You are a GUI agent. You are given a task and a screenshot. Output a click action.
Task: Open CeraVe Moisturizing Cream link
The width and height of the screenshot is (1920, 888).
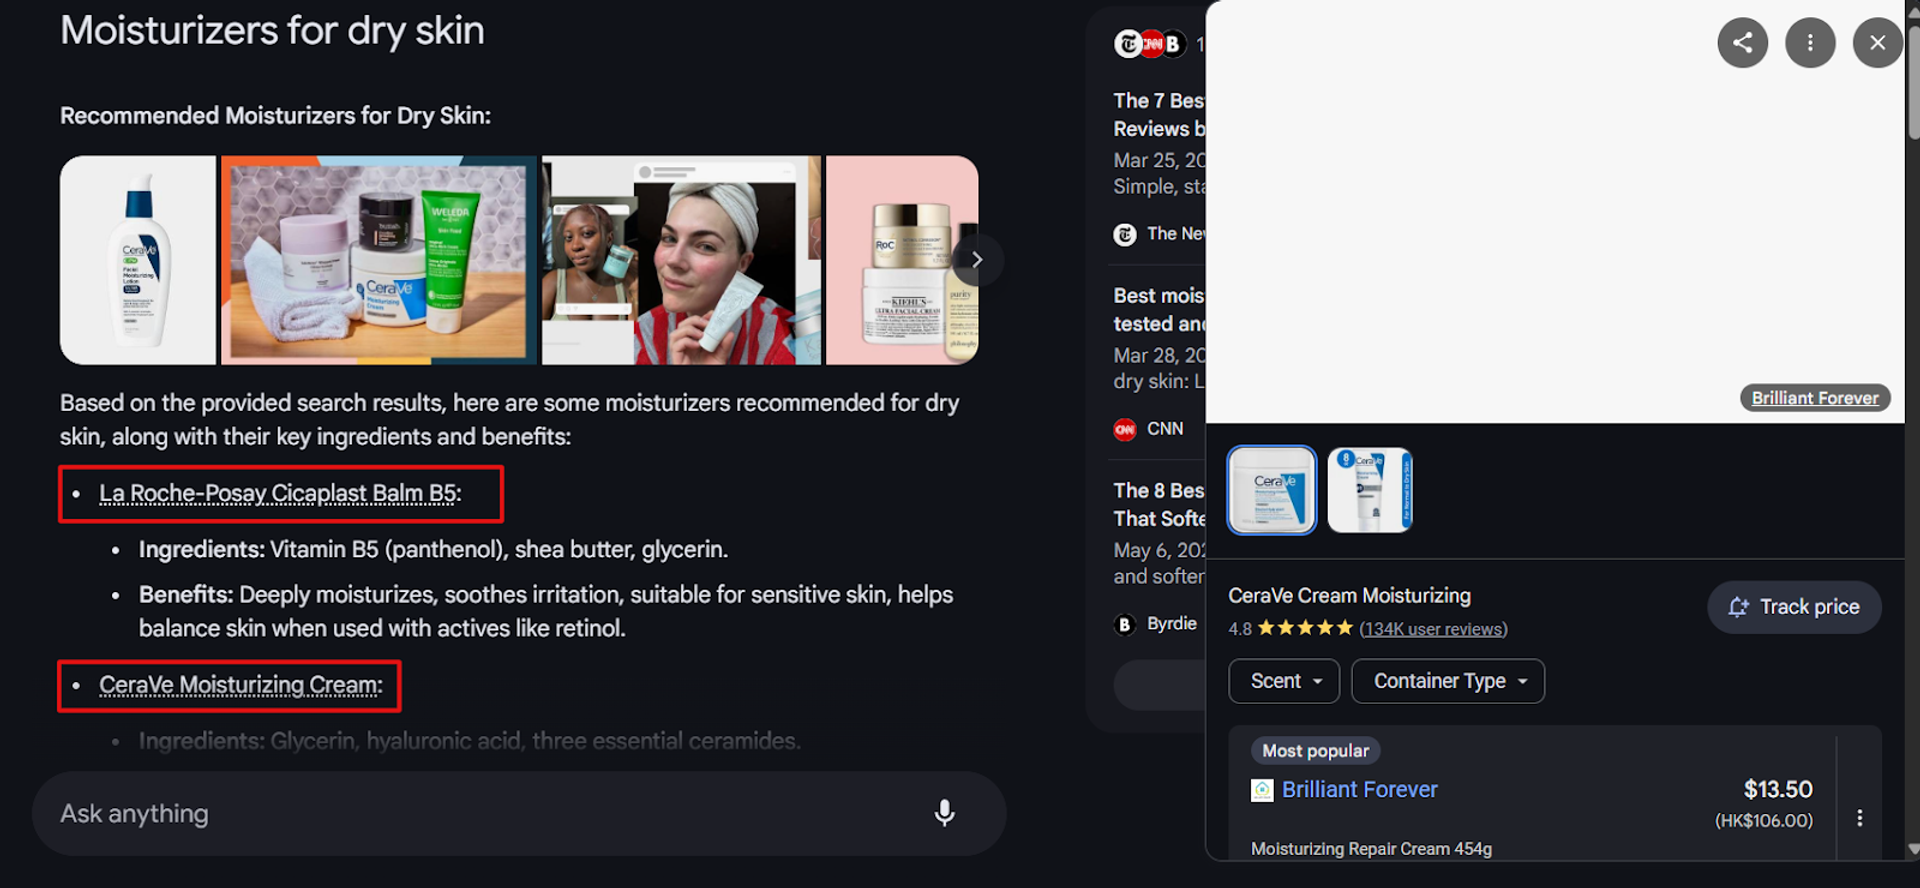241,686
